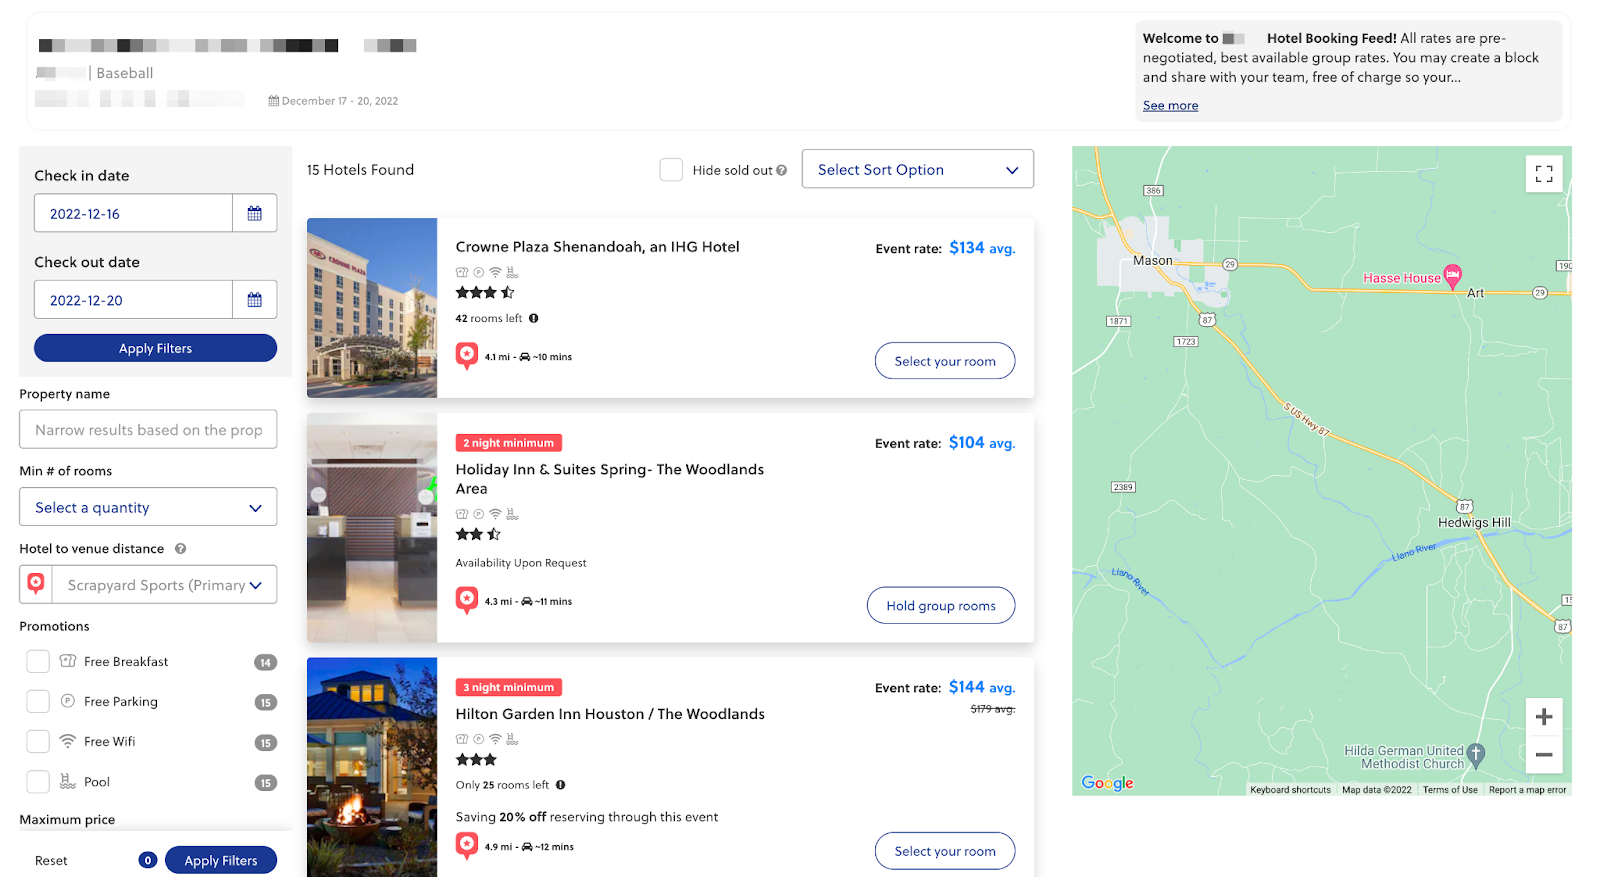Open the check out date calendar picker
1600x877 pixels.
(255, 300)
